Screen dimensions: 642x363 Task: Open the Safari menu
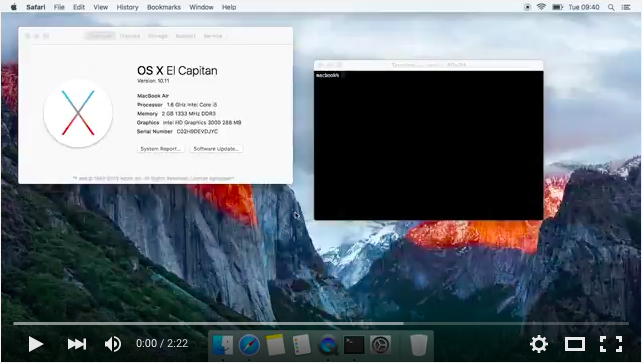(x=36, y=7)
